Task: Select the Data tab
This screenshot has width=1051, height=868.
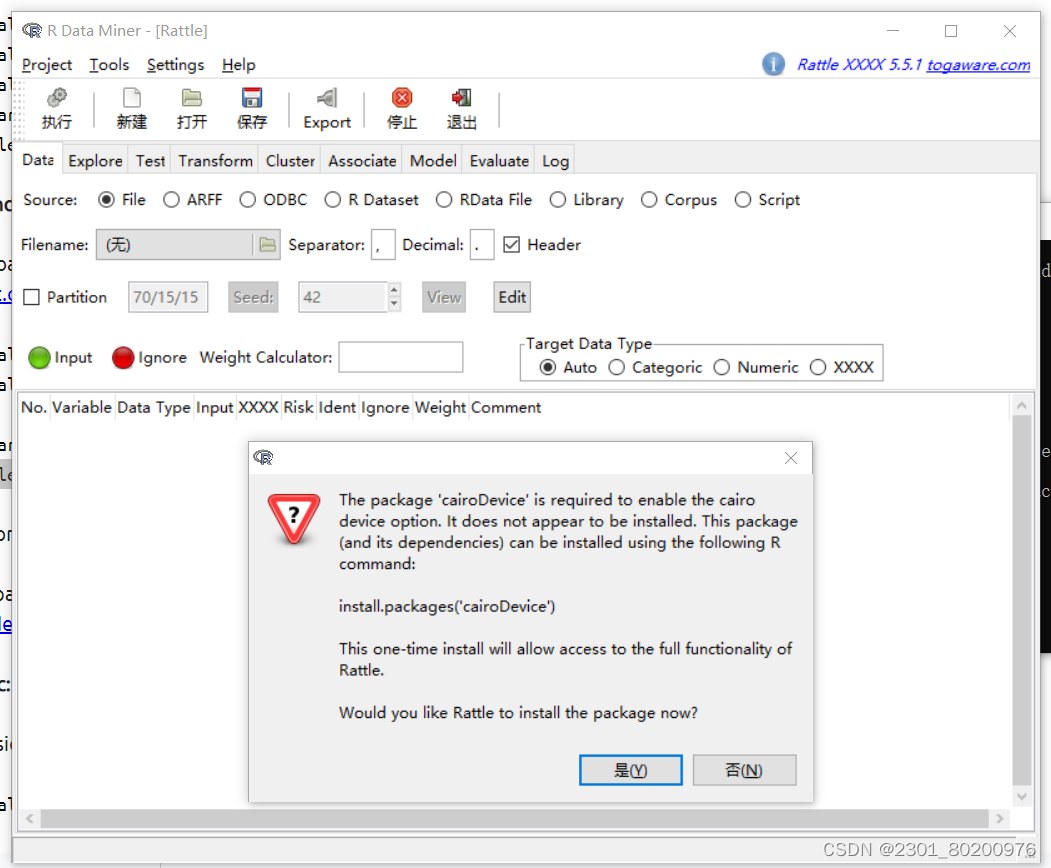Action: tap(38, 160)
